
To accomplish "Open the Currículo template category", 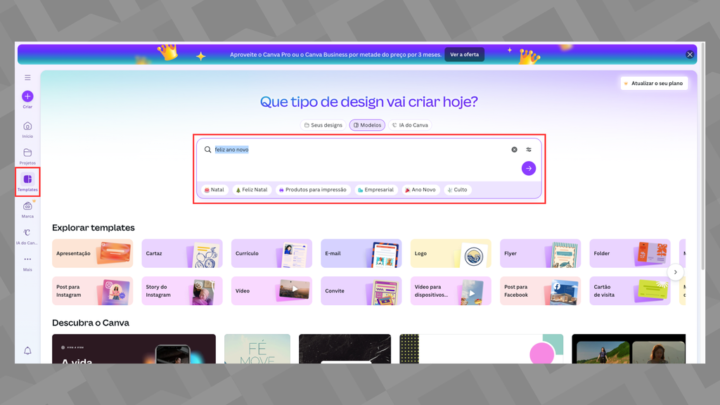I will click(272, 253).
